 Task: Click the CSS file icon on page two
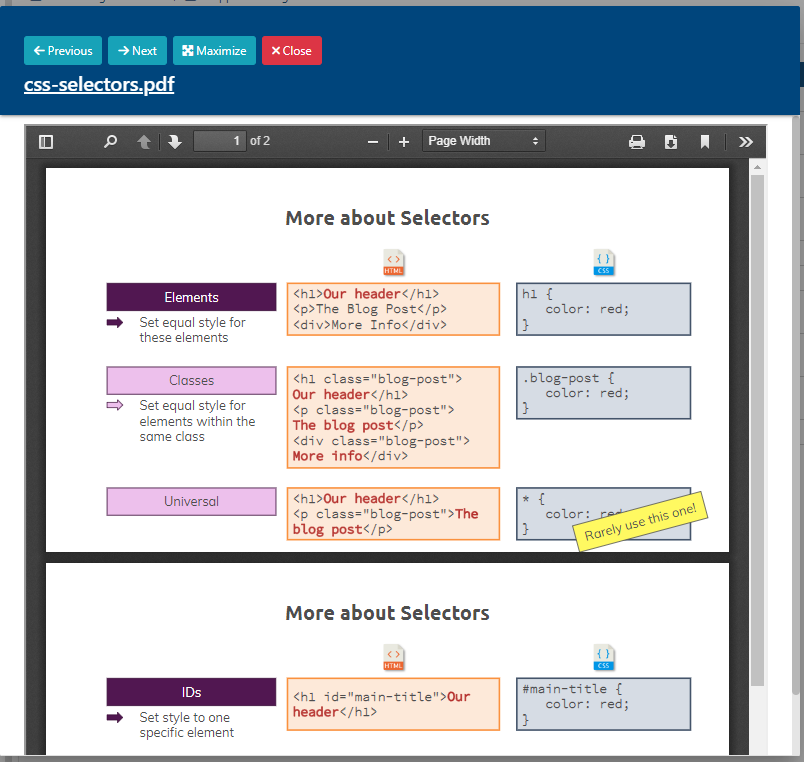(604, 657)
